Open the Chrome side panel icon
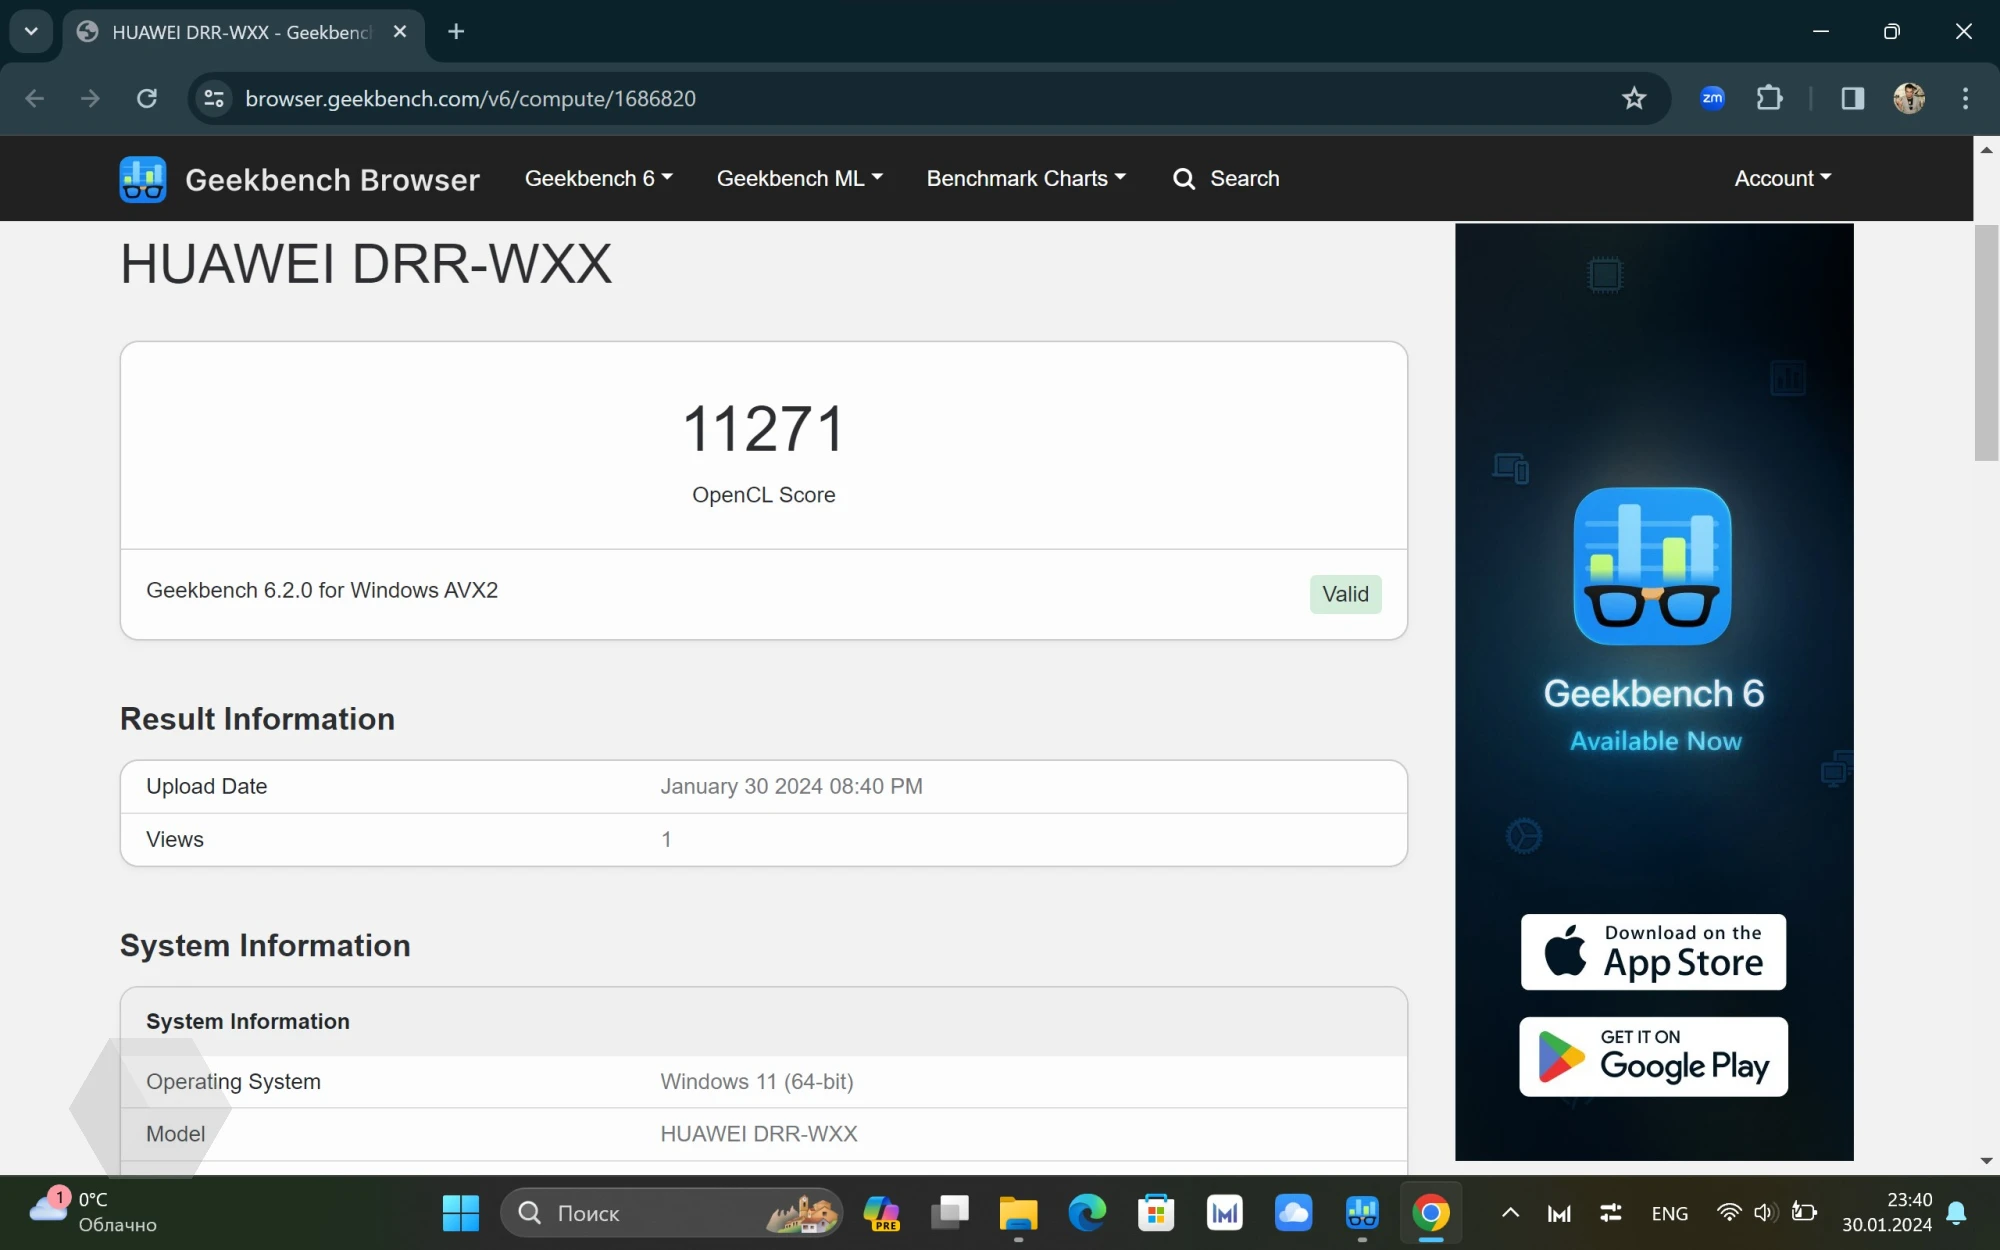Viewport: 2000px width, 1250px height. [1852, 98]
